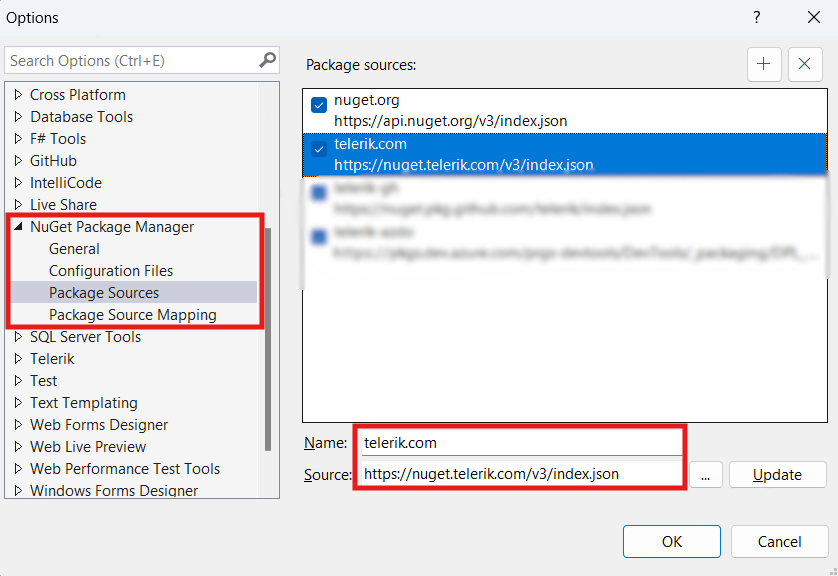Click the question mark help button
This screenshot has height=576, width=838.
point(756,17)
